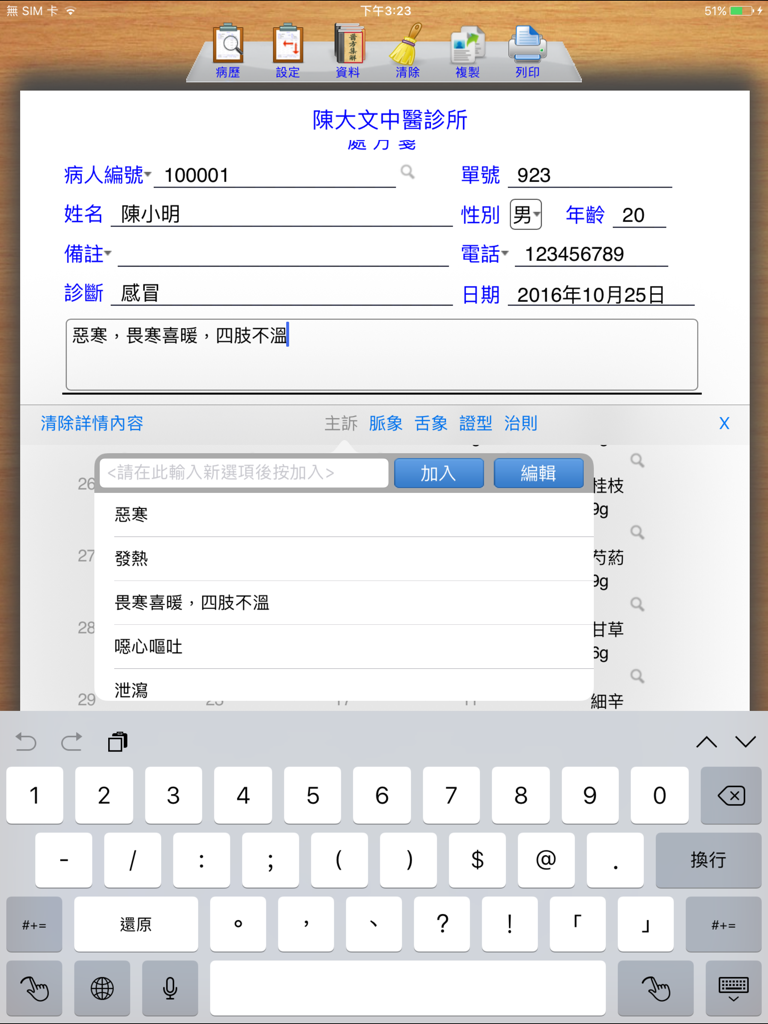Tap the 換行 return key
The image size is (768, 1024).
pyautogui.click(x=709, y=859)
